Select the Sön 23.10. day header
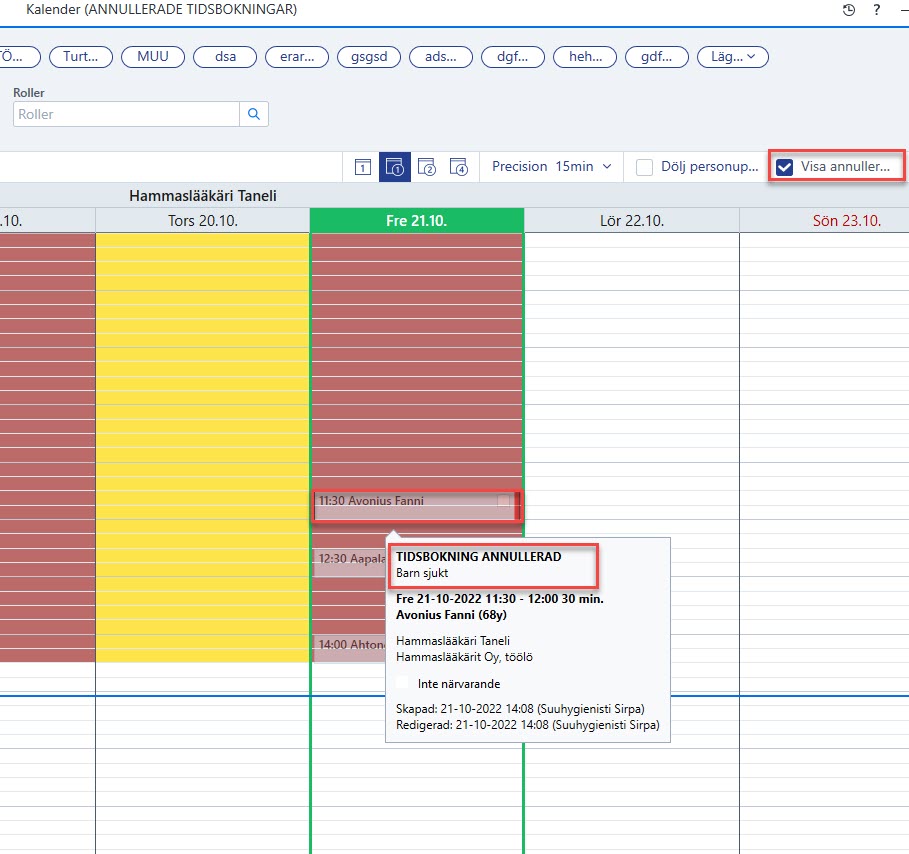909x854 pixels. pyautogui.click(x=846, y=221)
